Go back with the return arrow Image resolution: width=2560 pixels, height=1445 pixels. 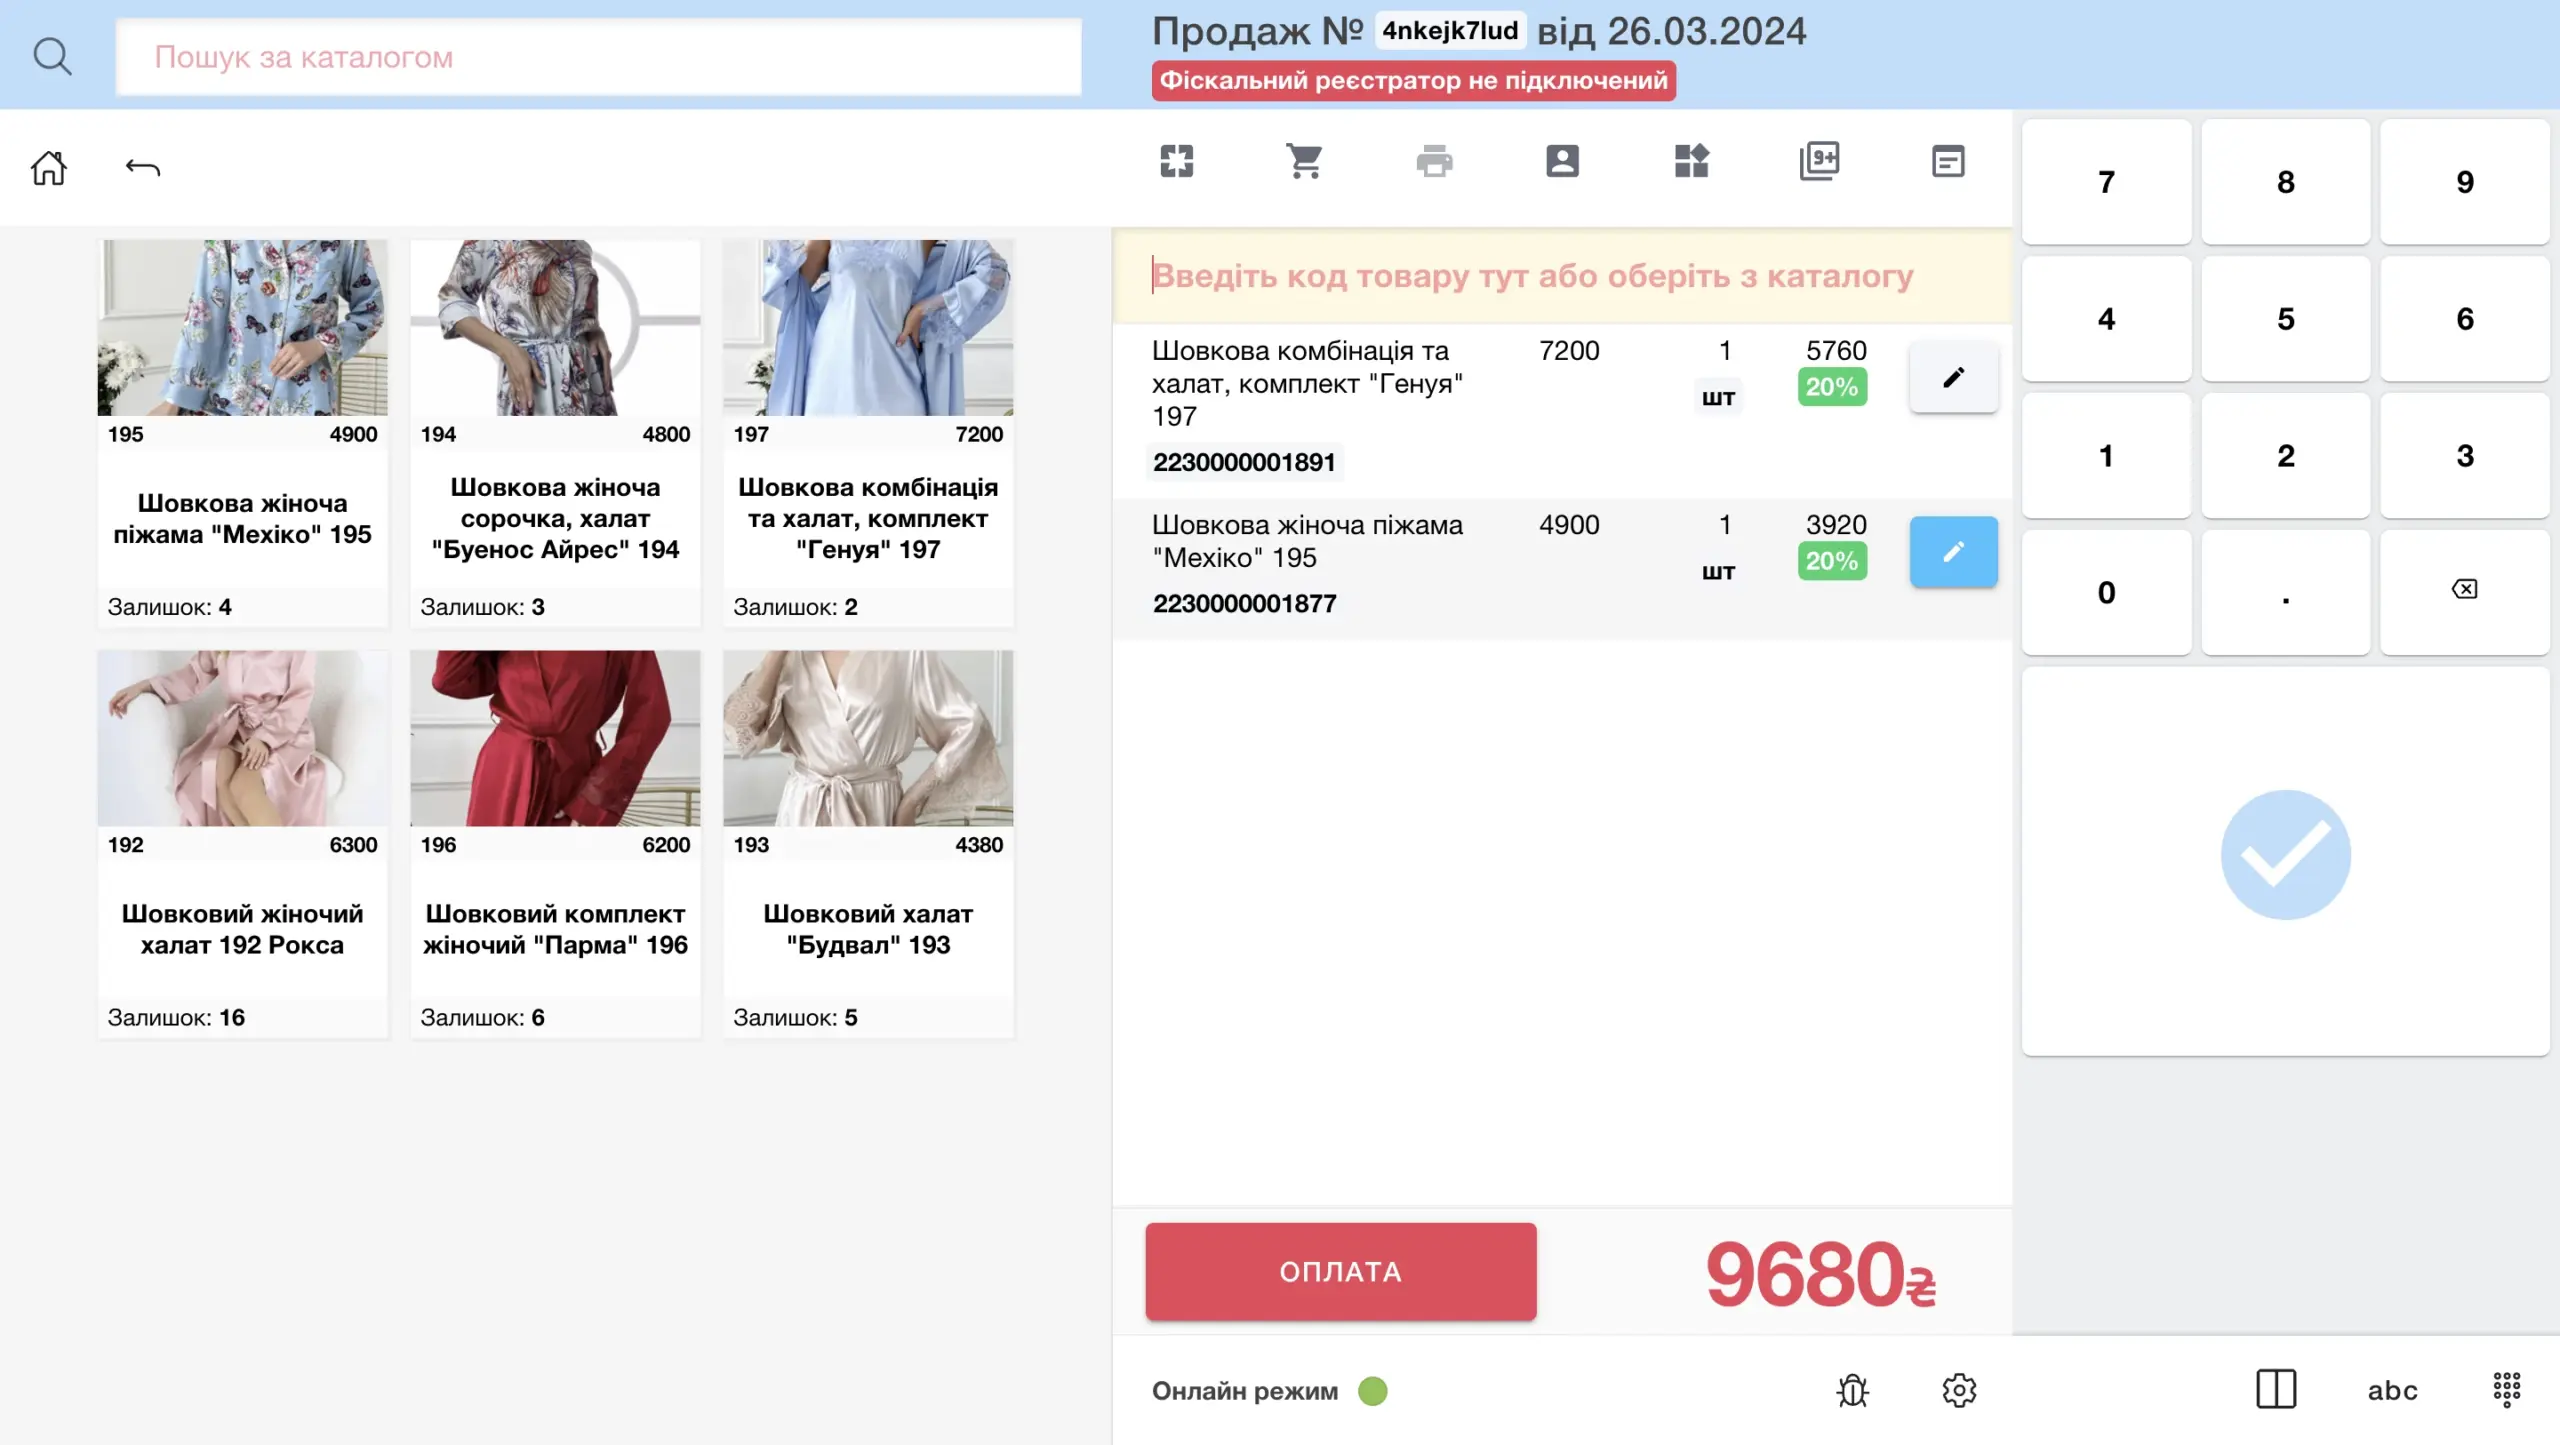(143, 167)
